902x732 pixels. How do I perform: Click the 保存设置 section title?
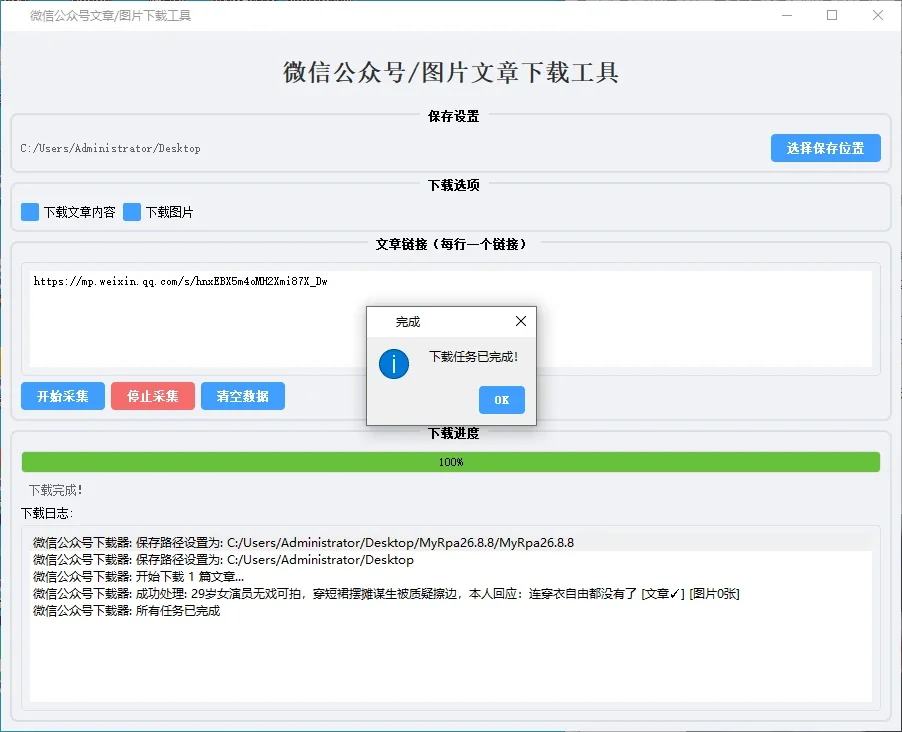coord(453,116)
